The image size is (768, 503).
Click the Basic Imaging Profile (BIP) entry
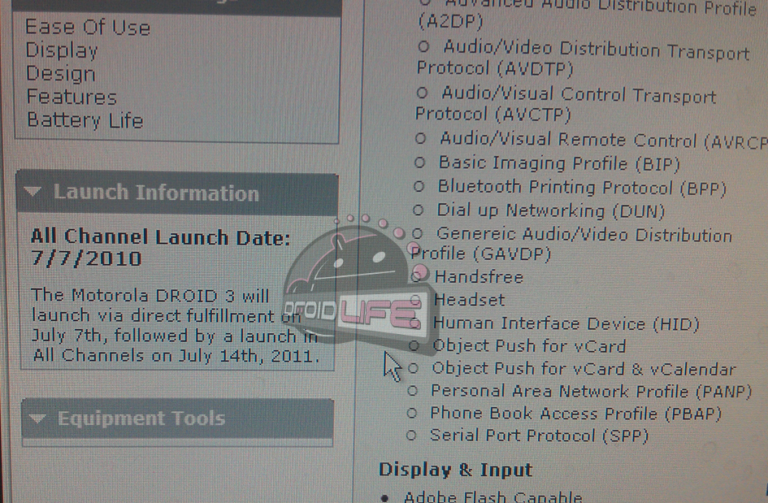pos(559,163)
